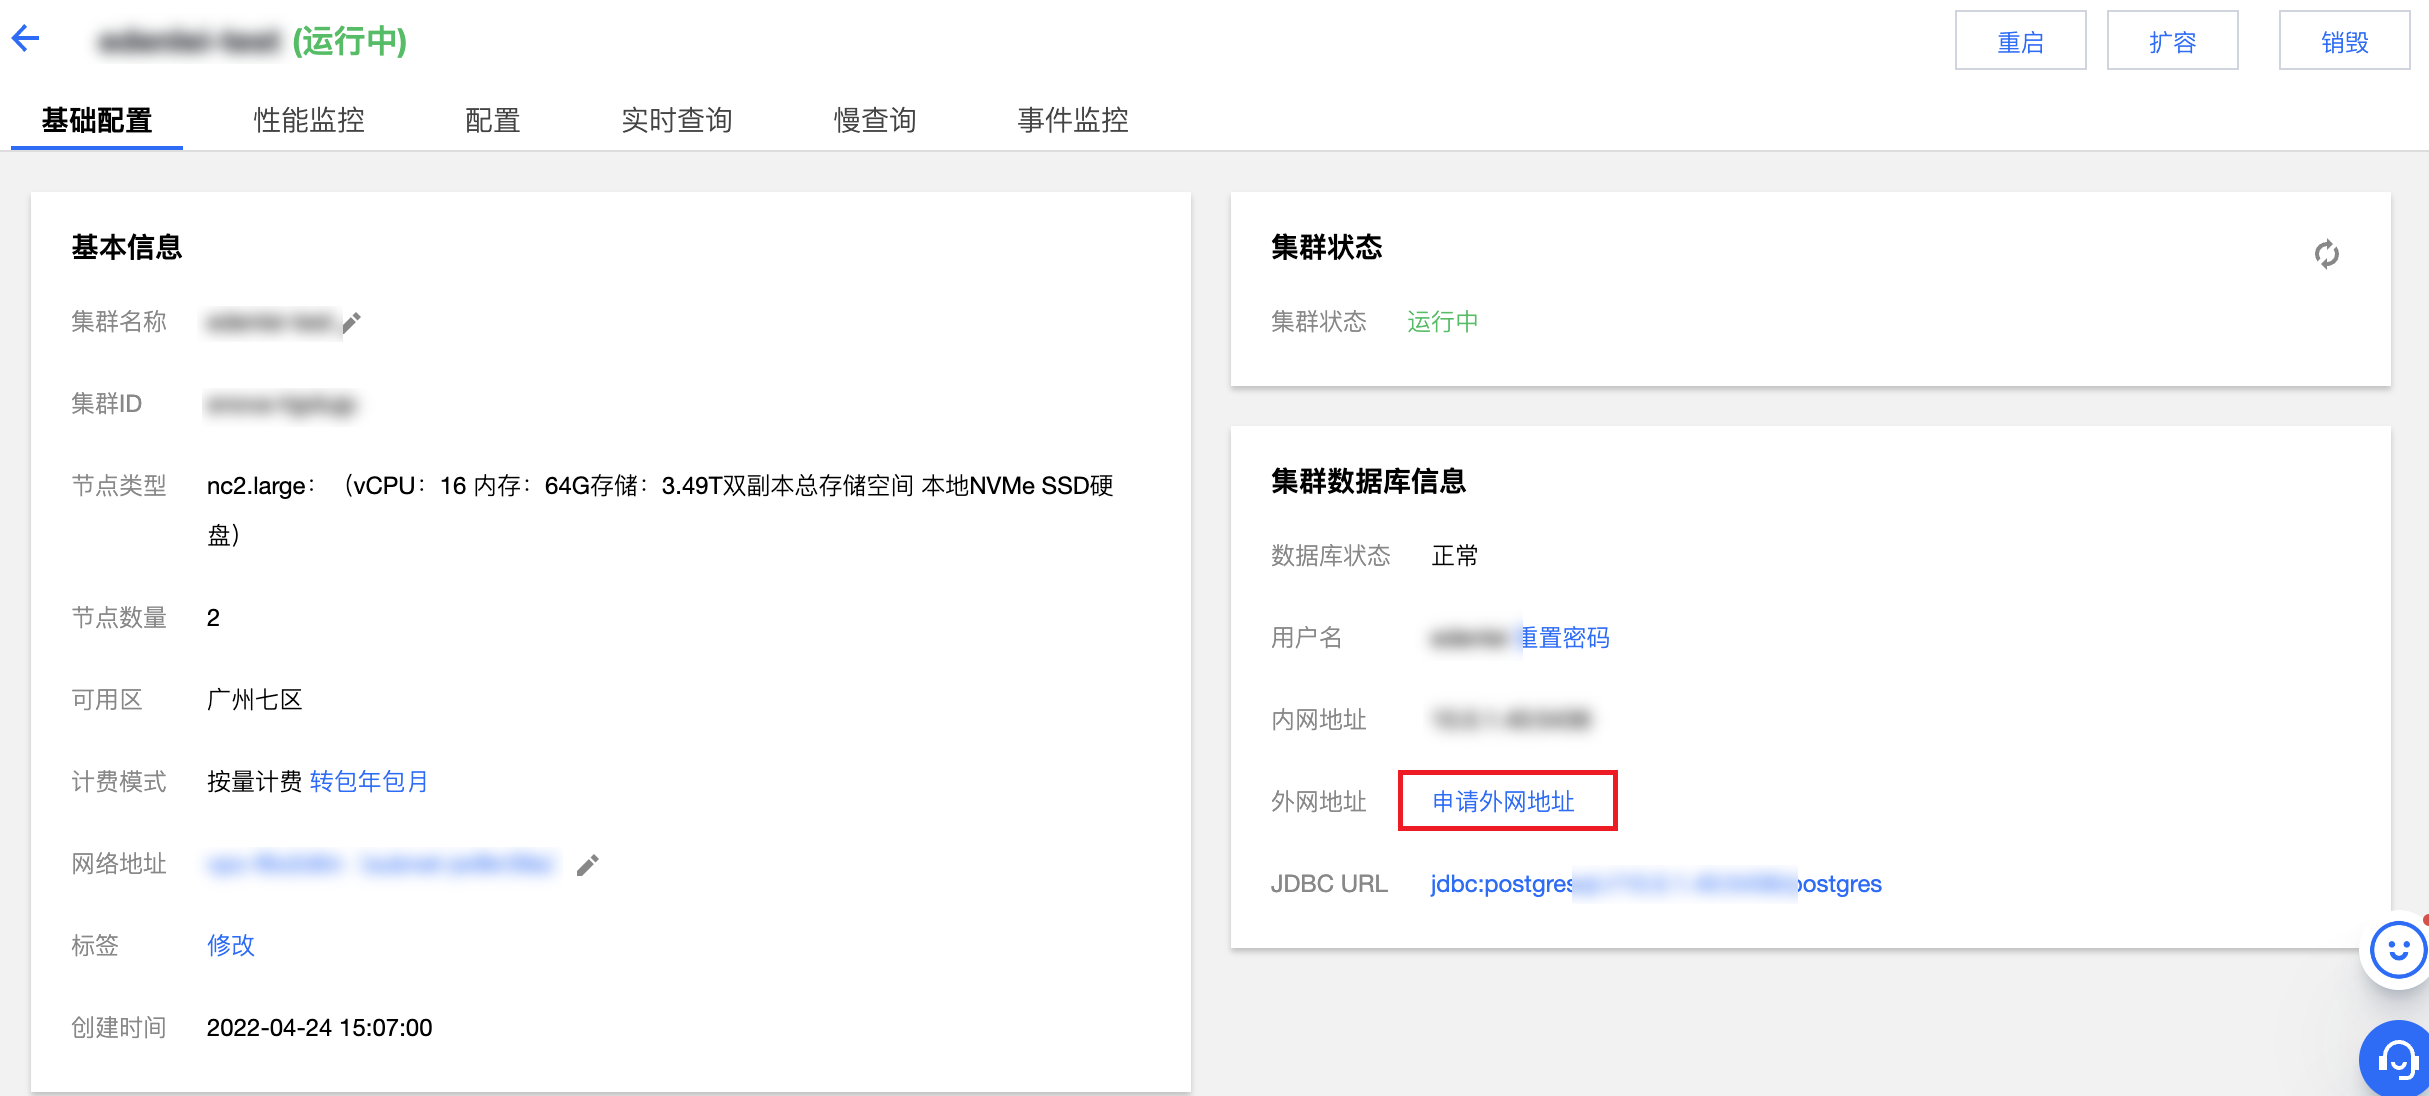Click the pencil icon beside network address
This screenshot has height=1096, width=2429.
tap(588, 865)
